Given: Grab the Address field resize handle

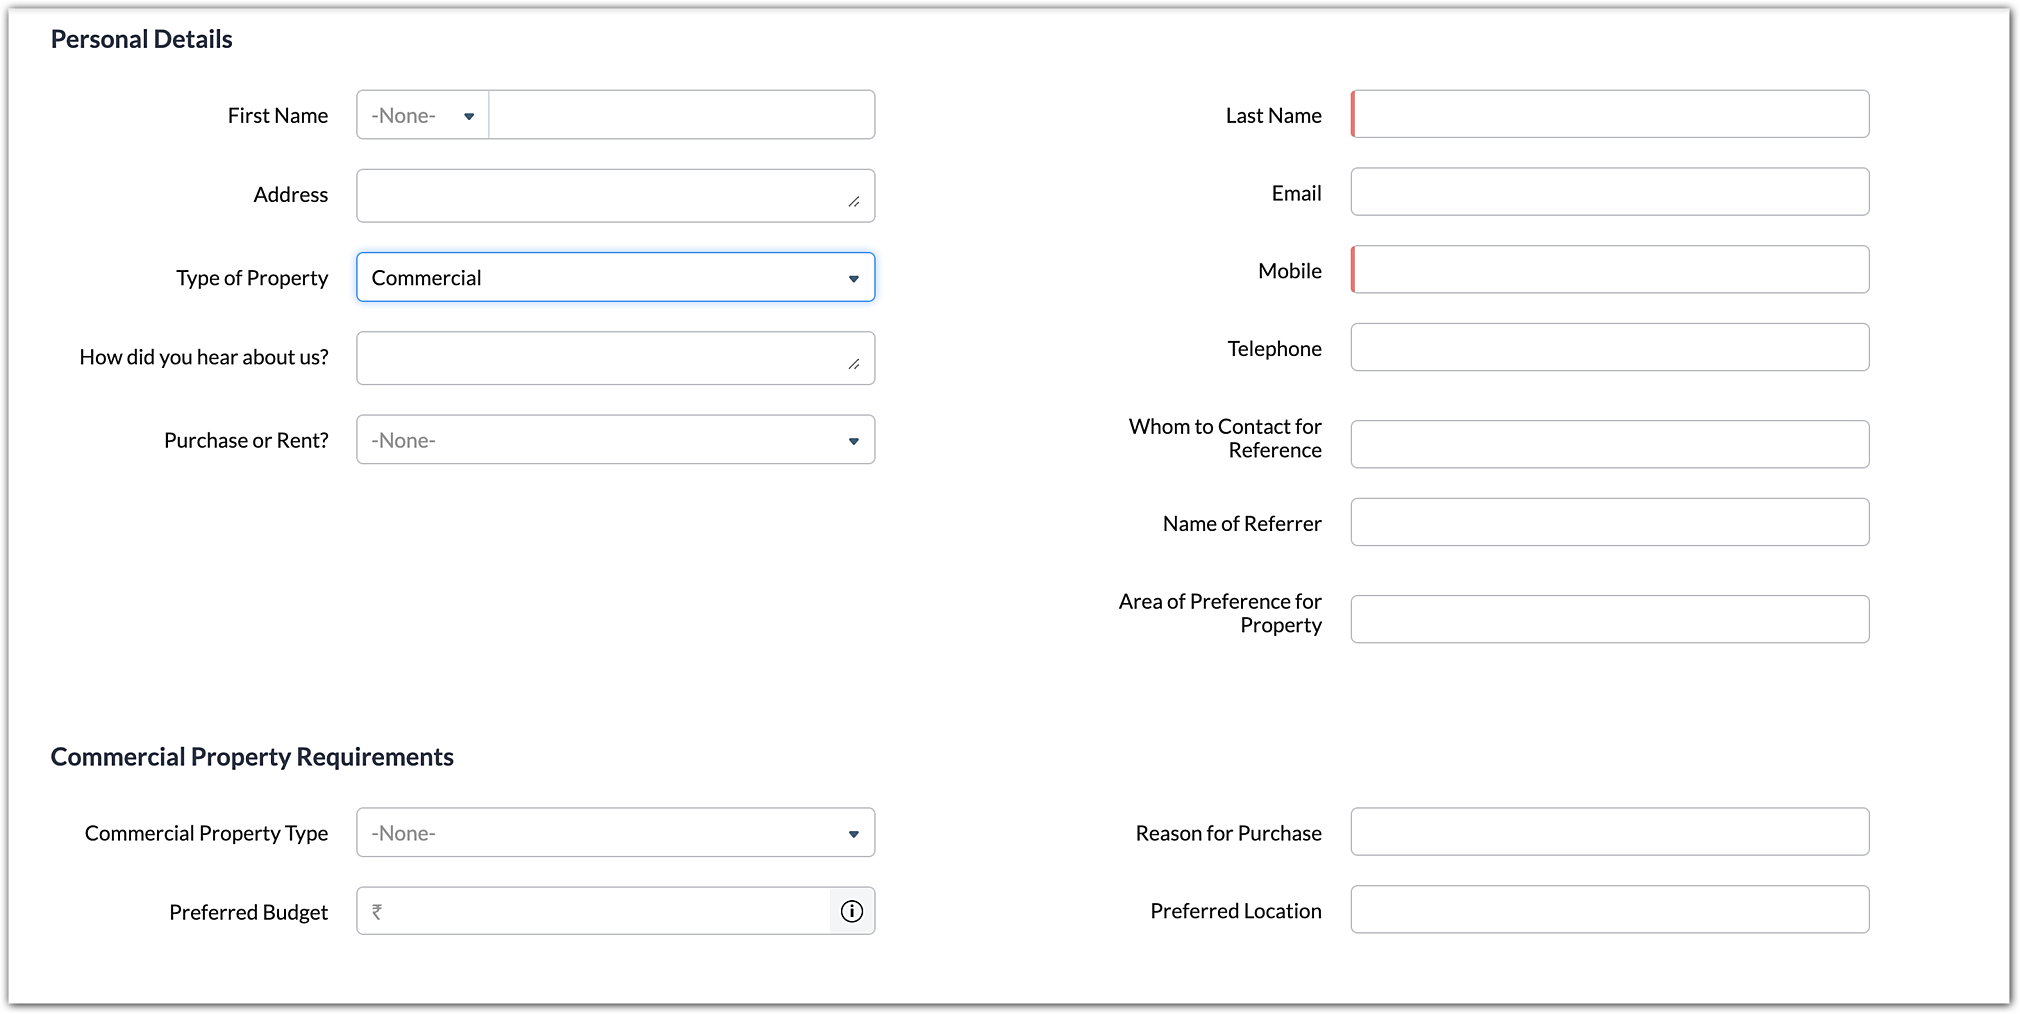Looking at the screenshot, I should coord(854,202).
